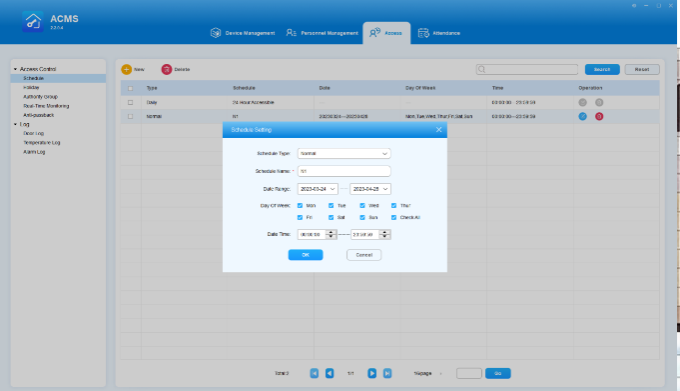The width and height of the screenshot is (680, 391).
Task: Go to next page arrow in pagination
Action: [372, 373]
